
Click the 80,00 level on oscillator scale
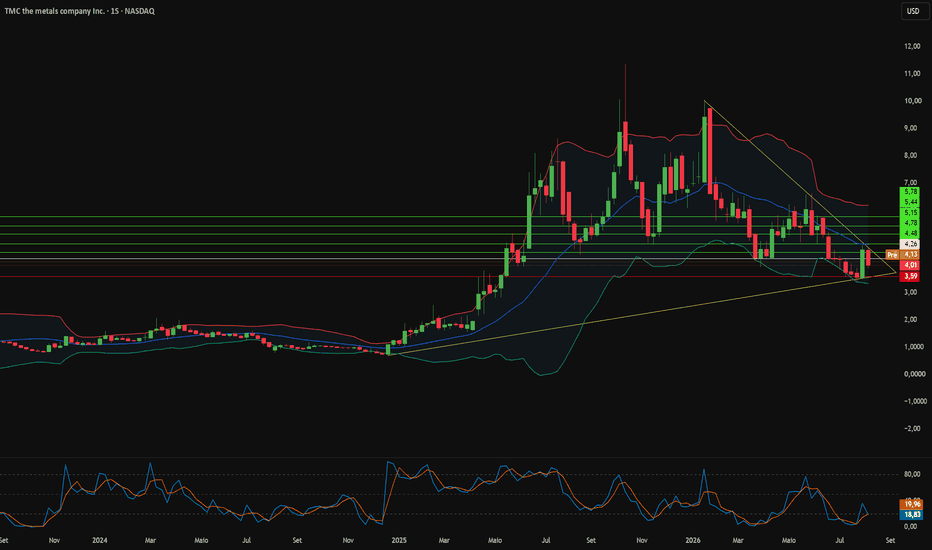912,474
